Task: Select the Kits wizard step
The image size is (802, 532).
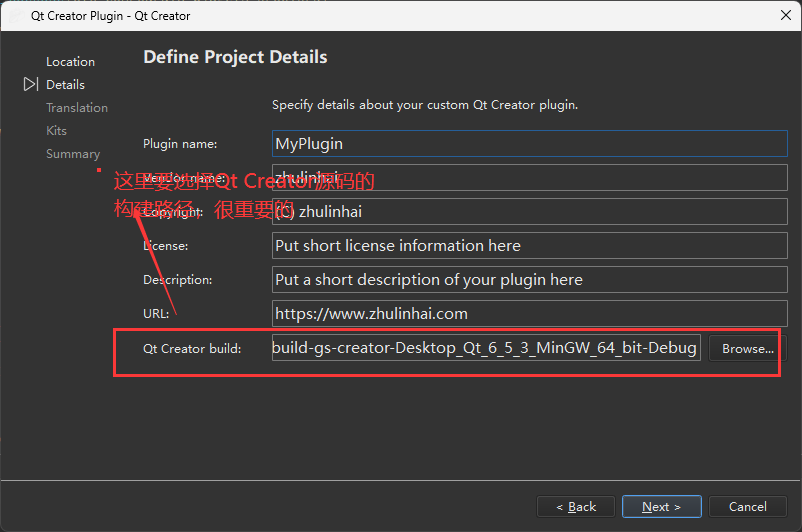Action: pyautogui.click(x=56, y=131)
